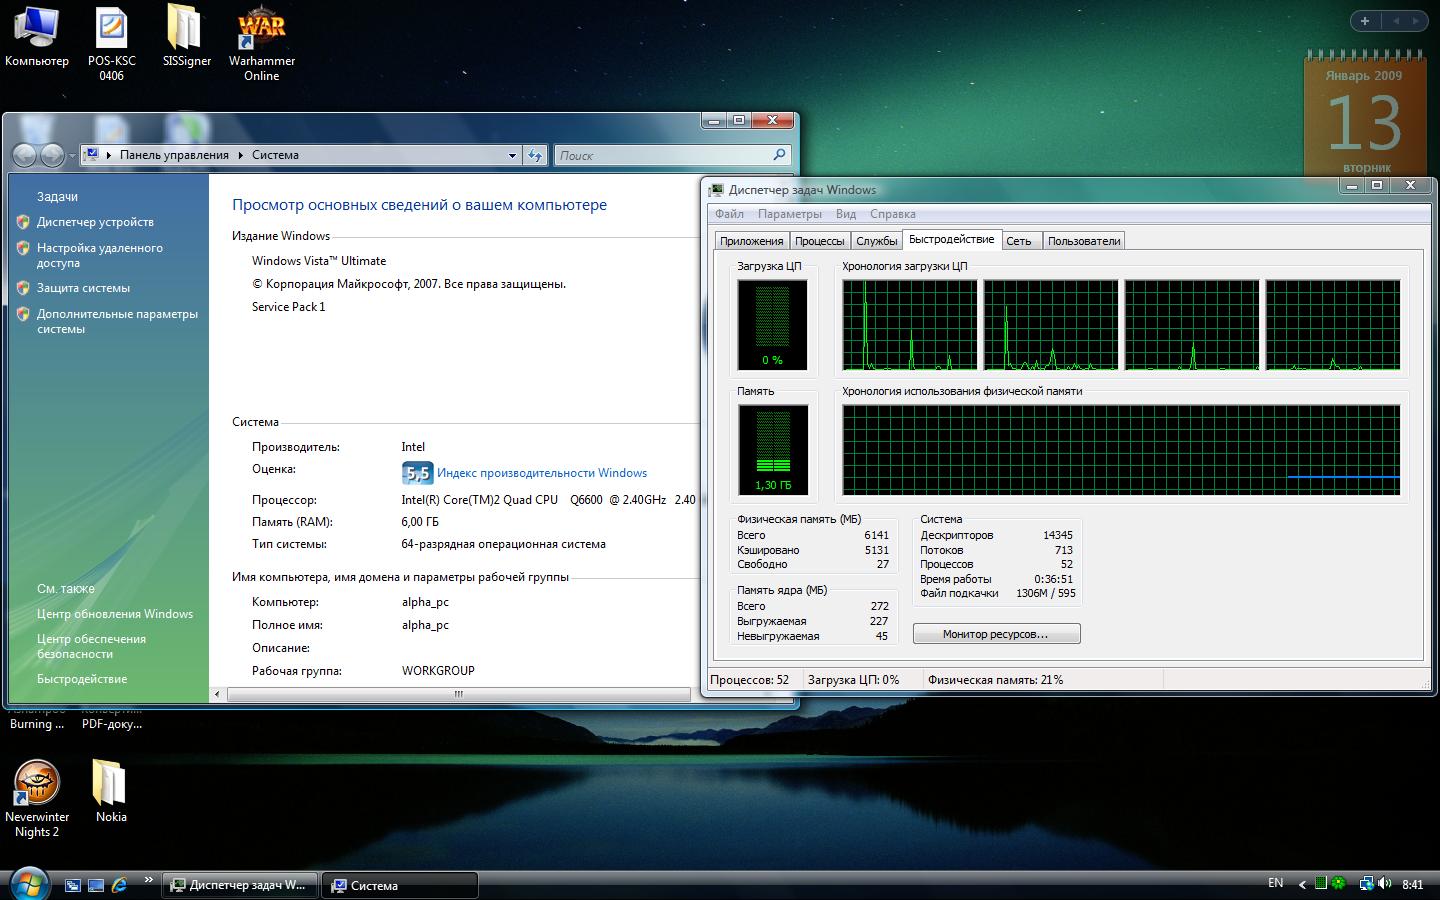Switch to the Сеть tab
Screen dimensions: 1440x900
point(1018,241)
